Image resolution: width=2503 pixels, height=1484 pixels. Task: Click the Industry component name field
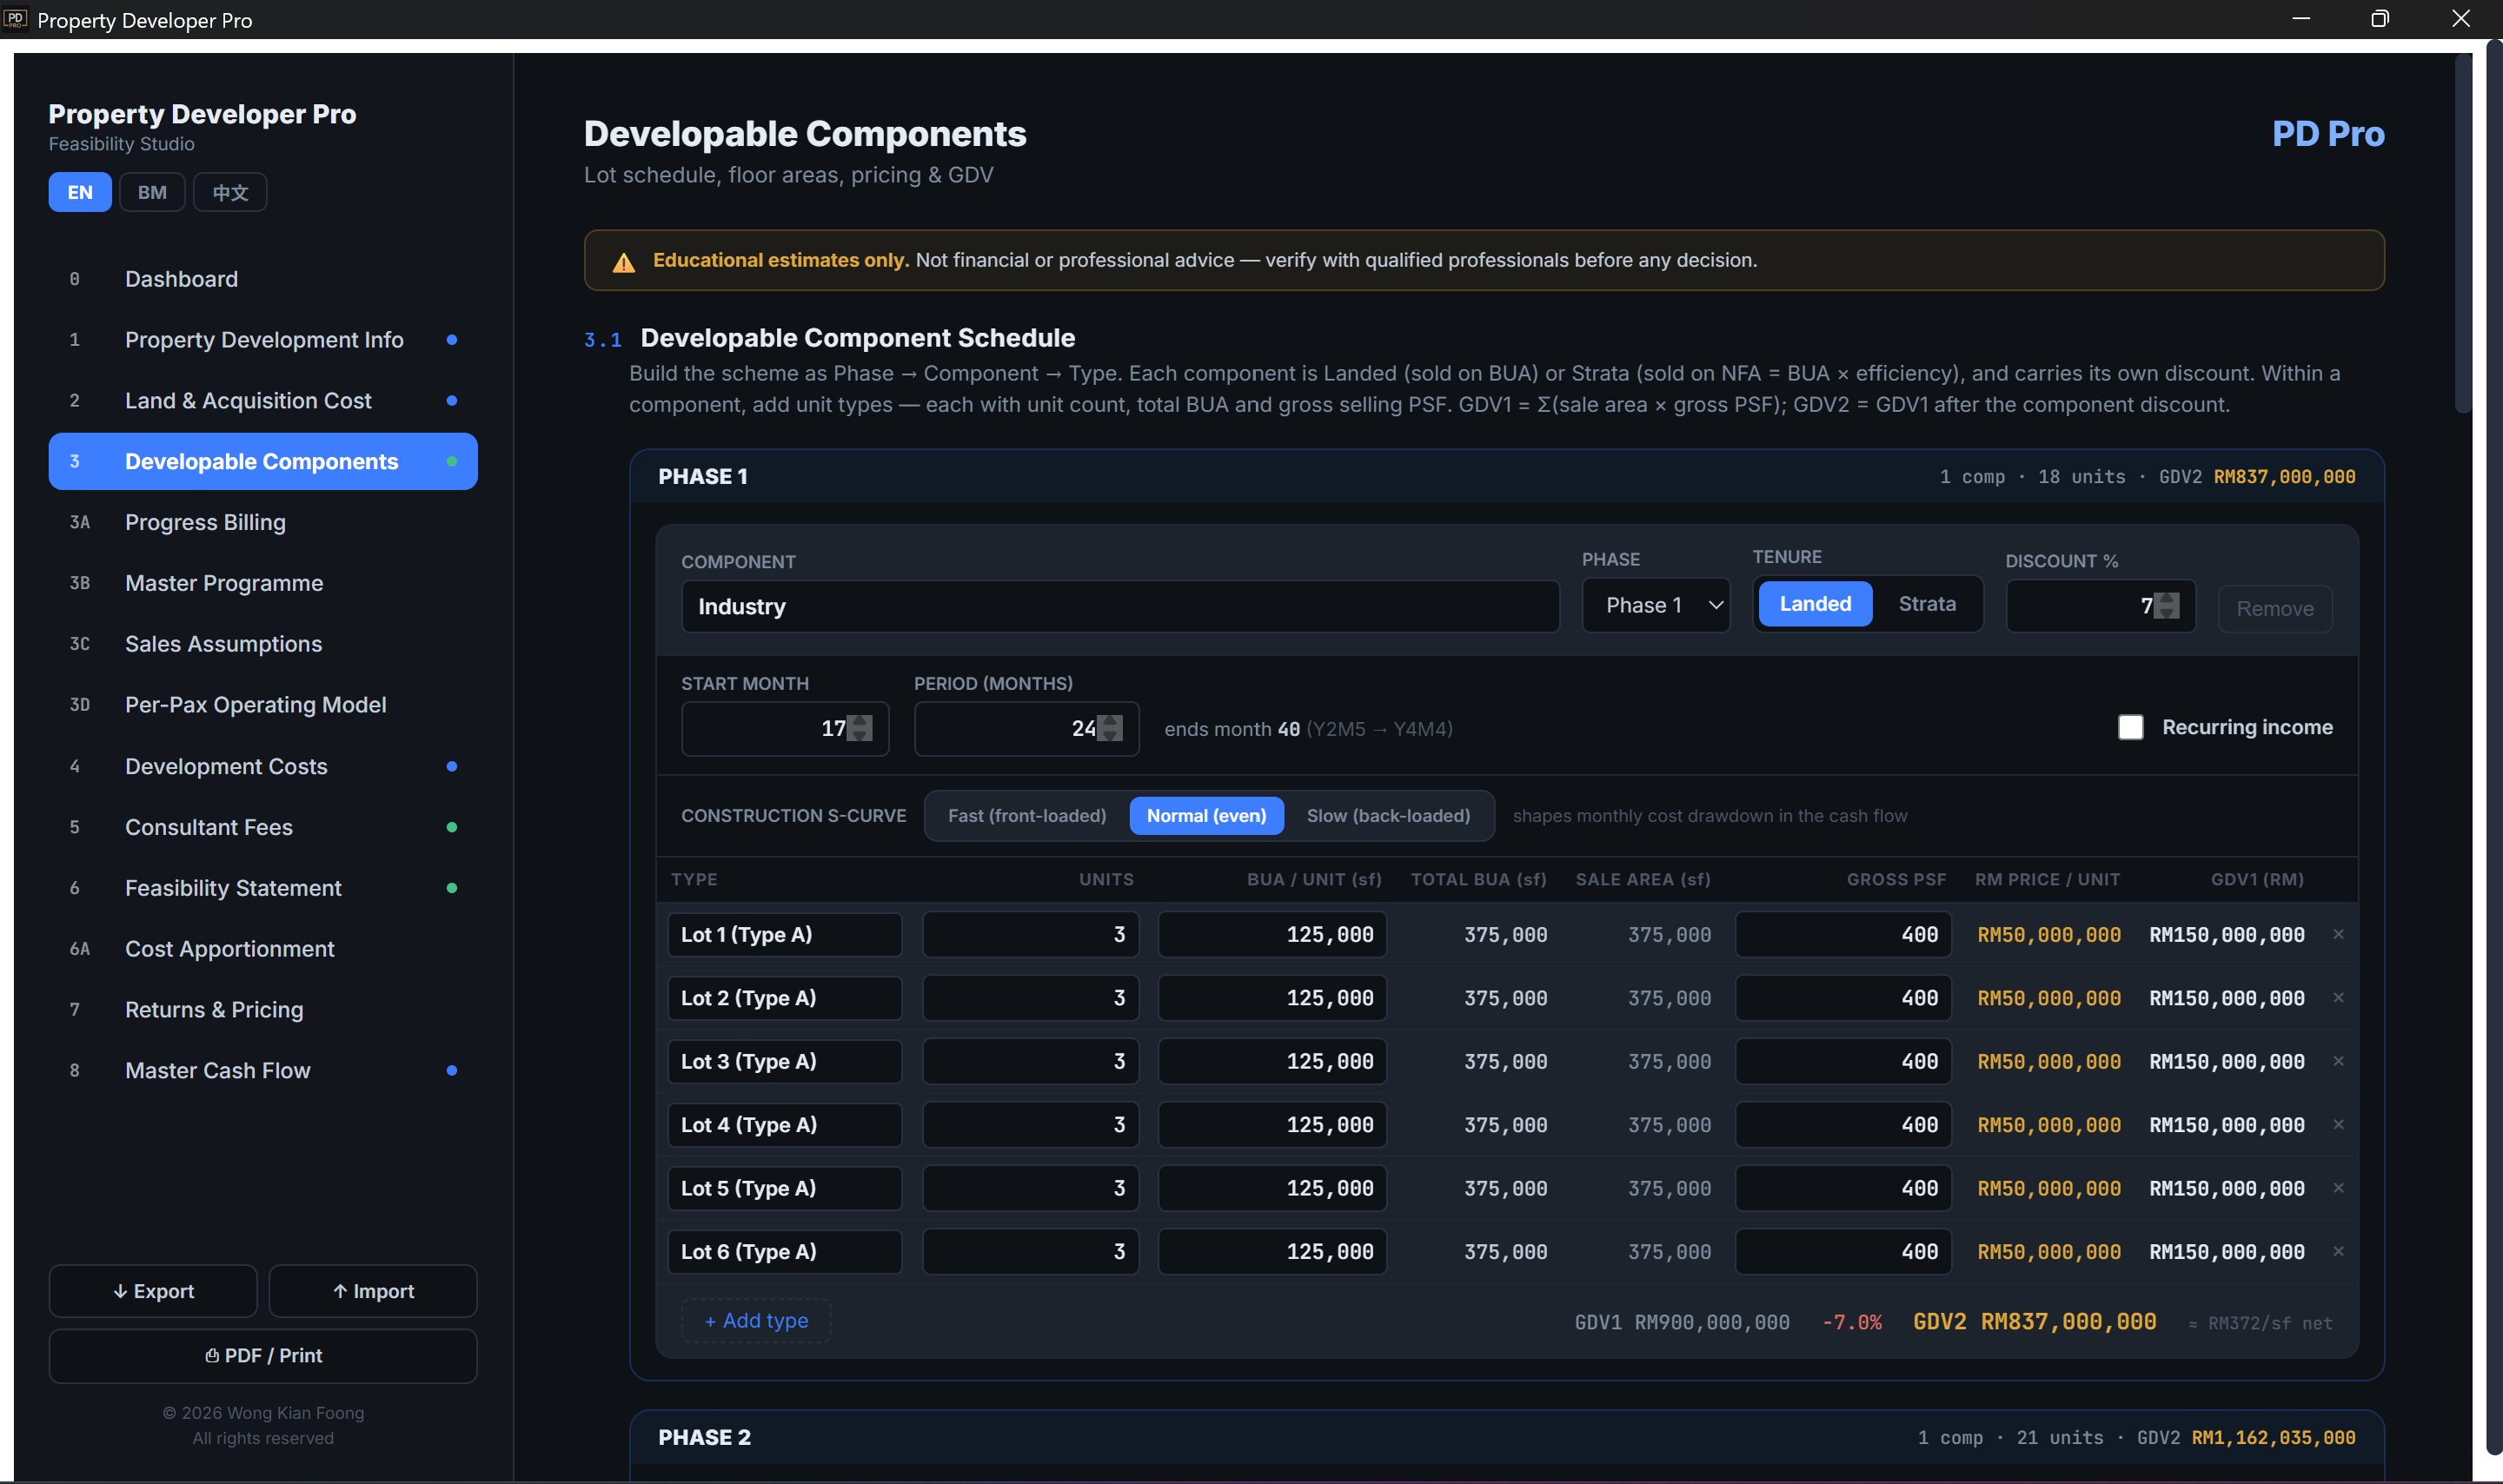(1120, 606)
